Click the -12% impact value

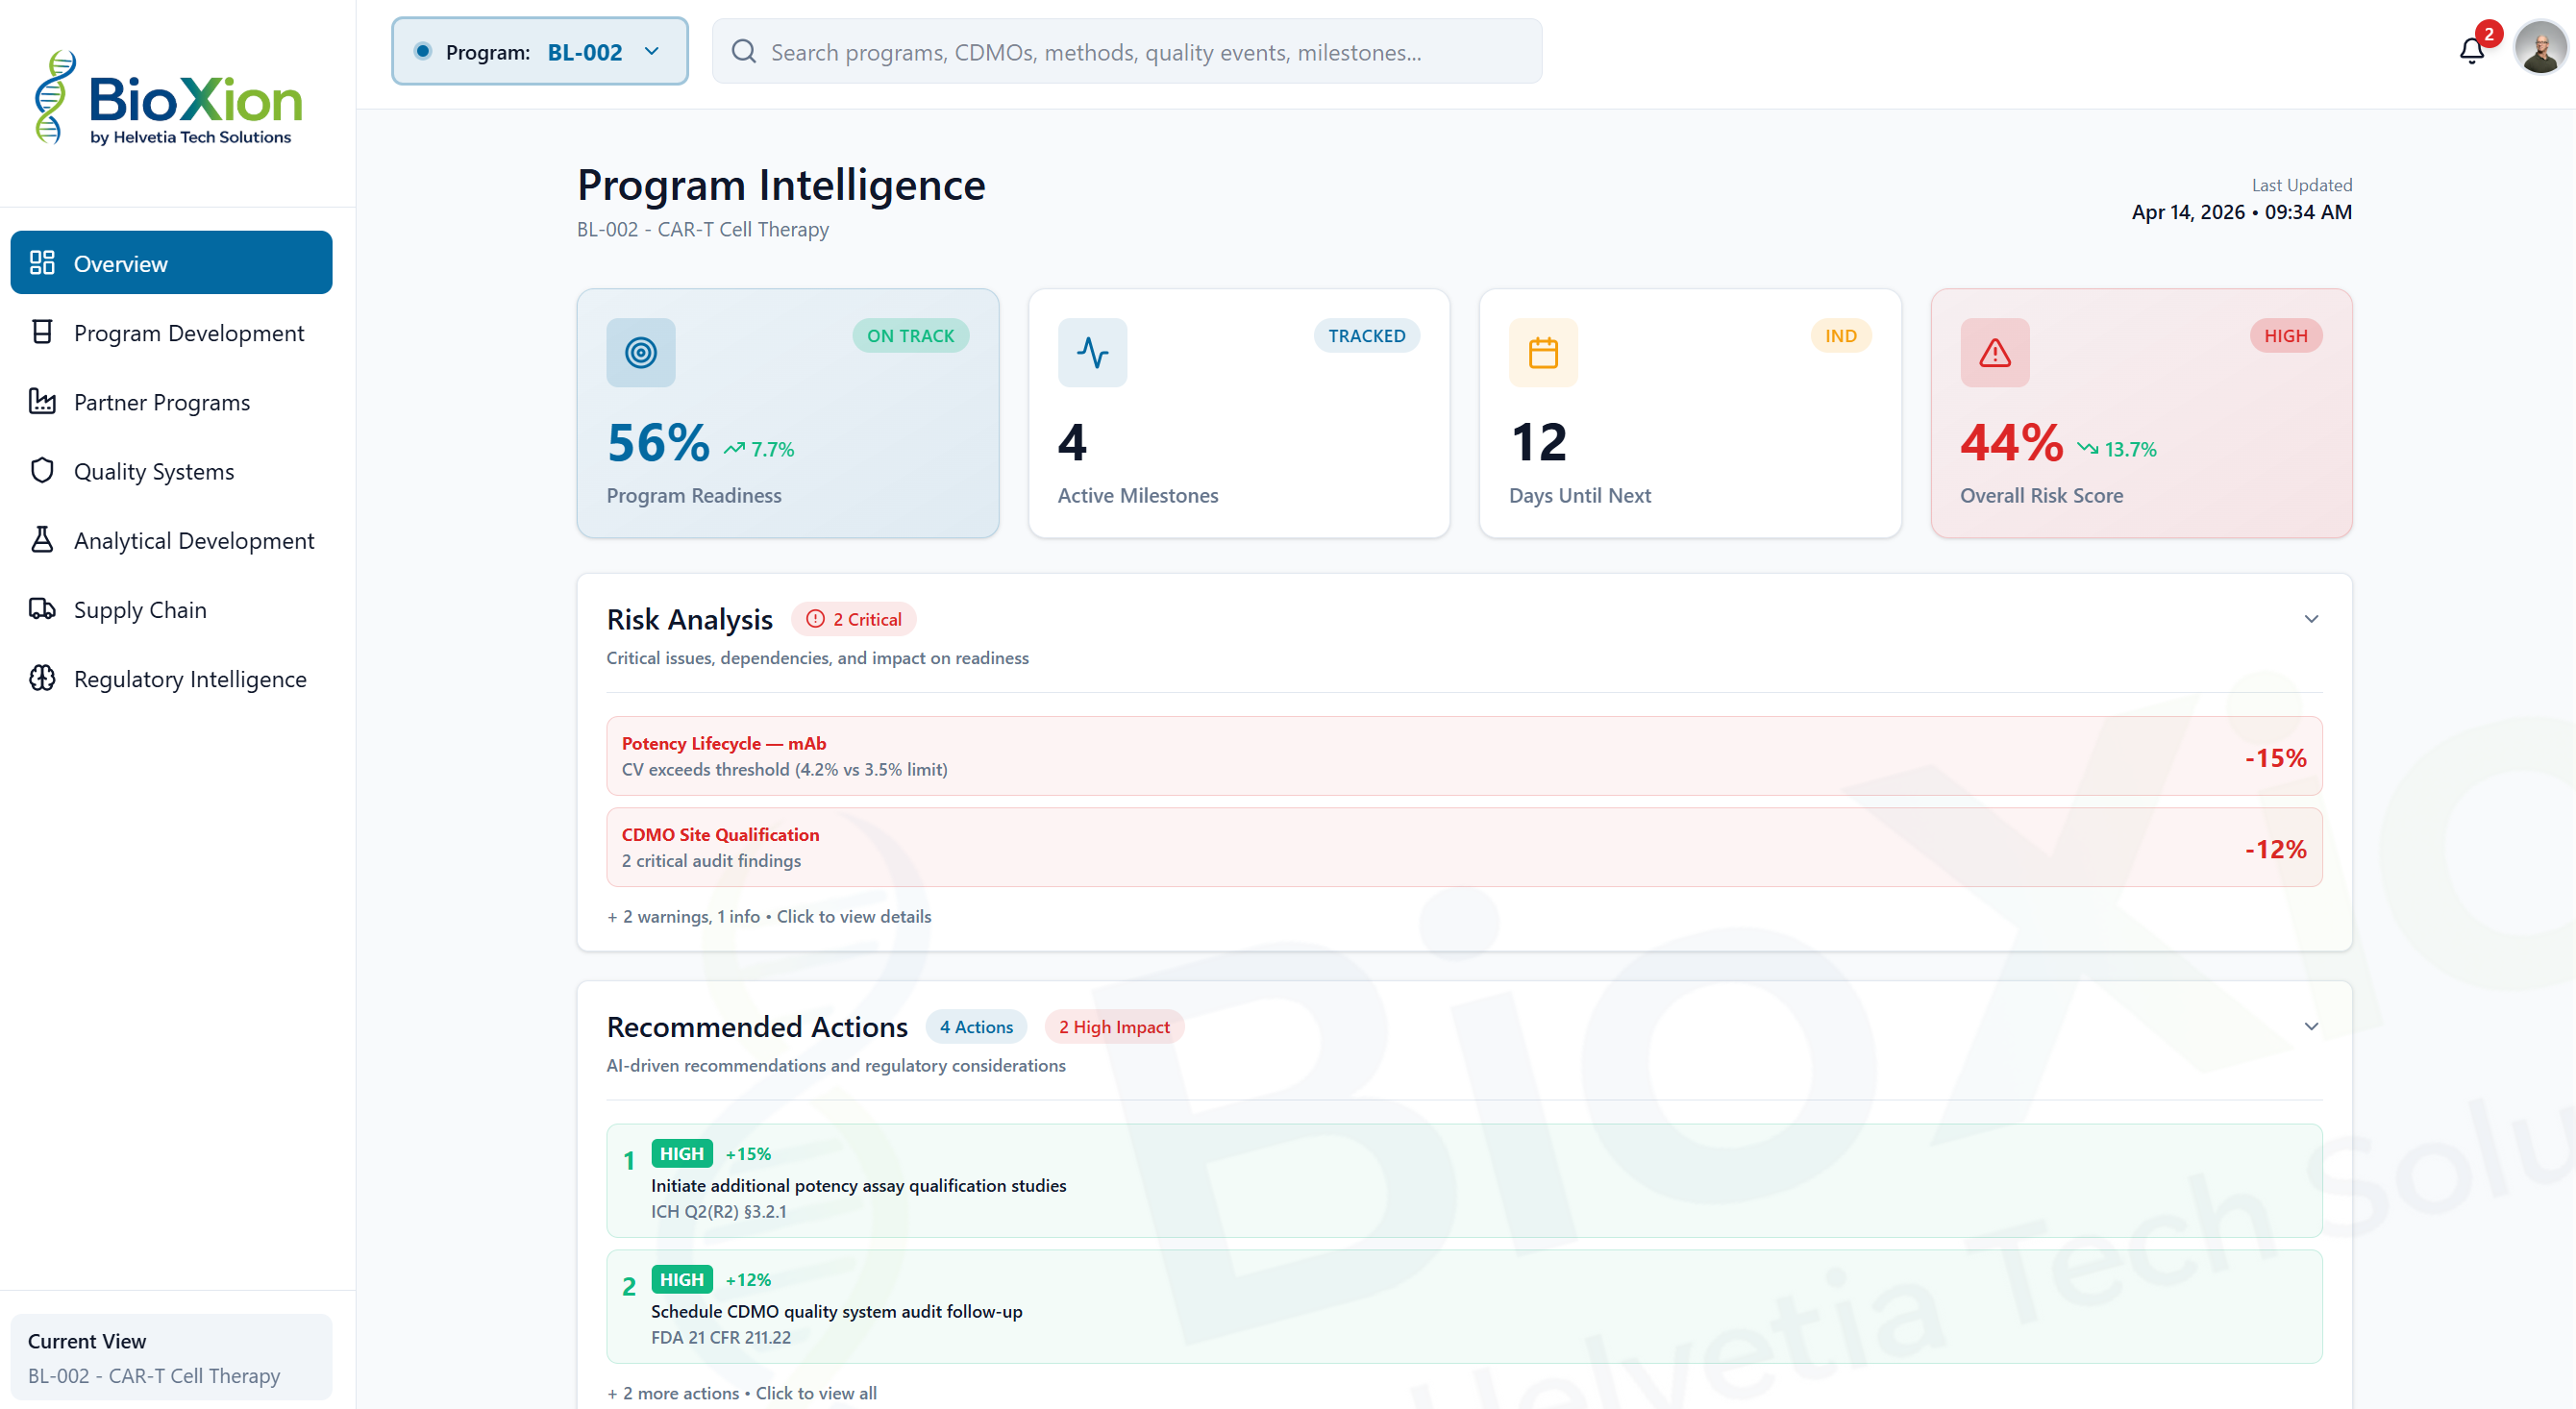coord(2275,848)
